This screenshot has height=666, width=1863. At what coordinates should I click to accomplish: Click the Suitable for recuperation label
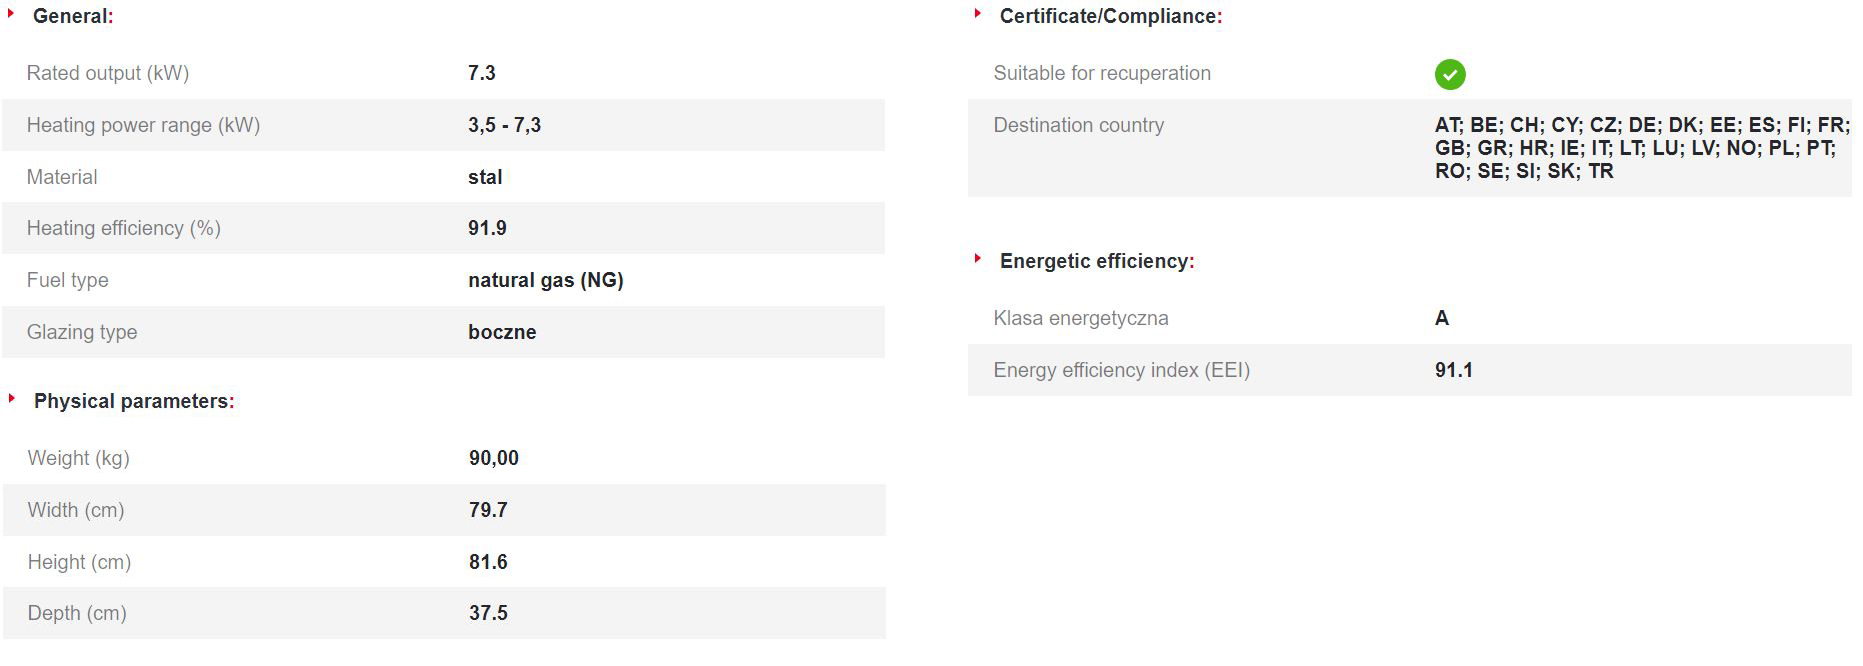coord(1101,73)
